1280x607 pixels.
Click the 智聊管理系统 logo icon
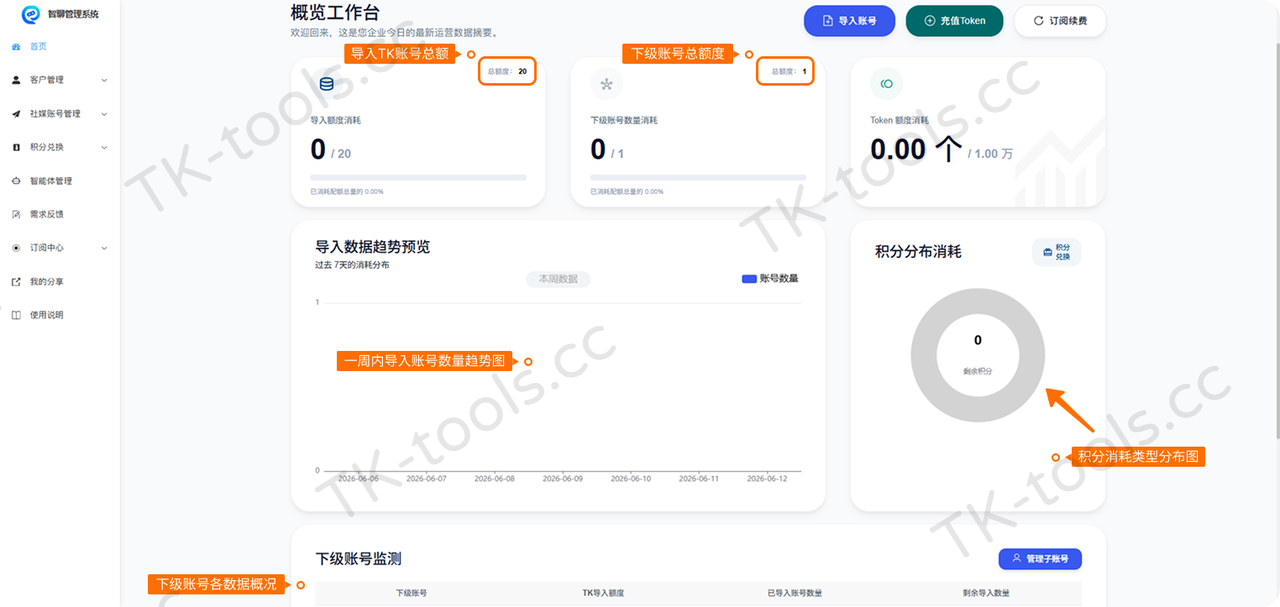[31, 15]
